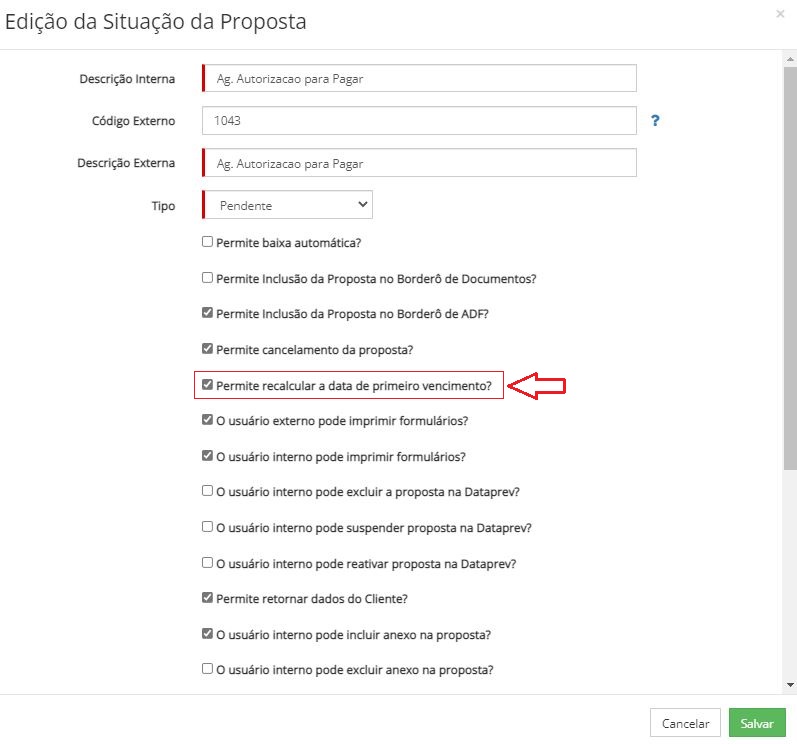Click the Salvar button
This screenshot has height=744, width=797.
coord(757,723)
